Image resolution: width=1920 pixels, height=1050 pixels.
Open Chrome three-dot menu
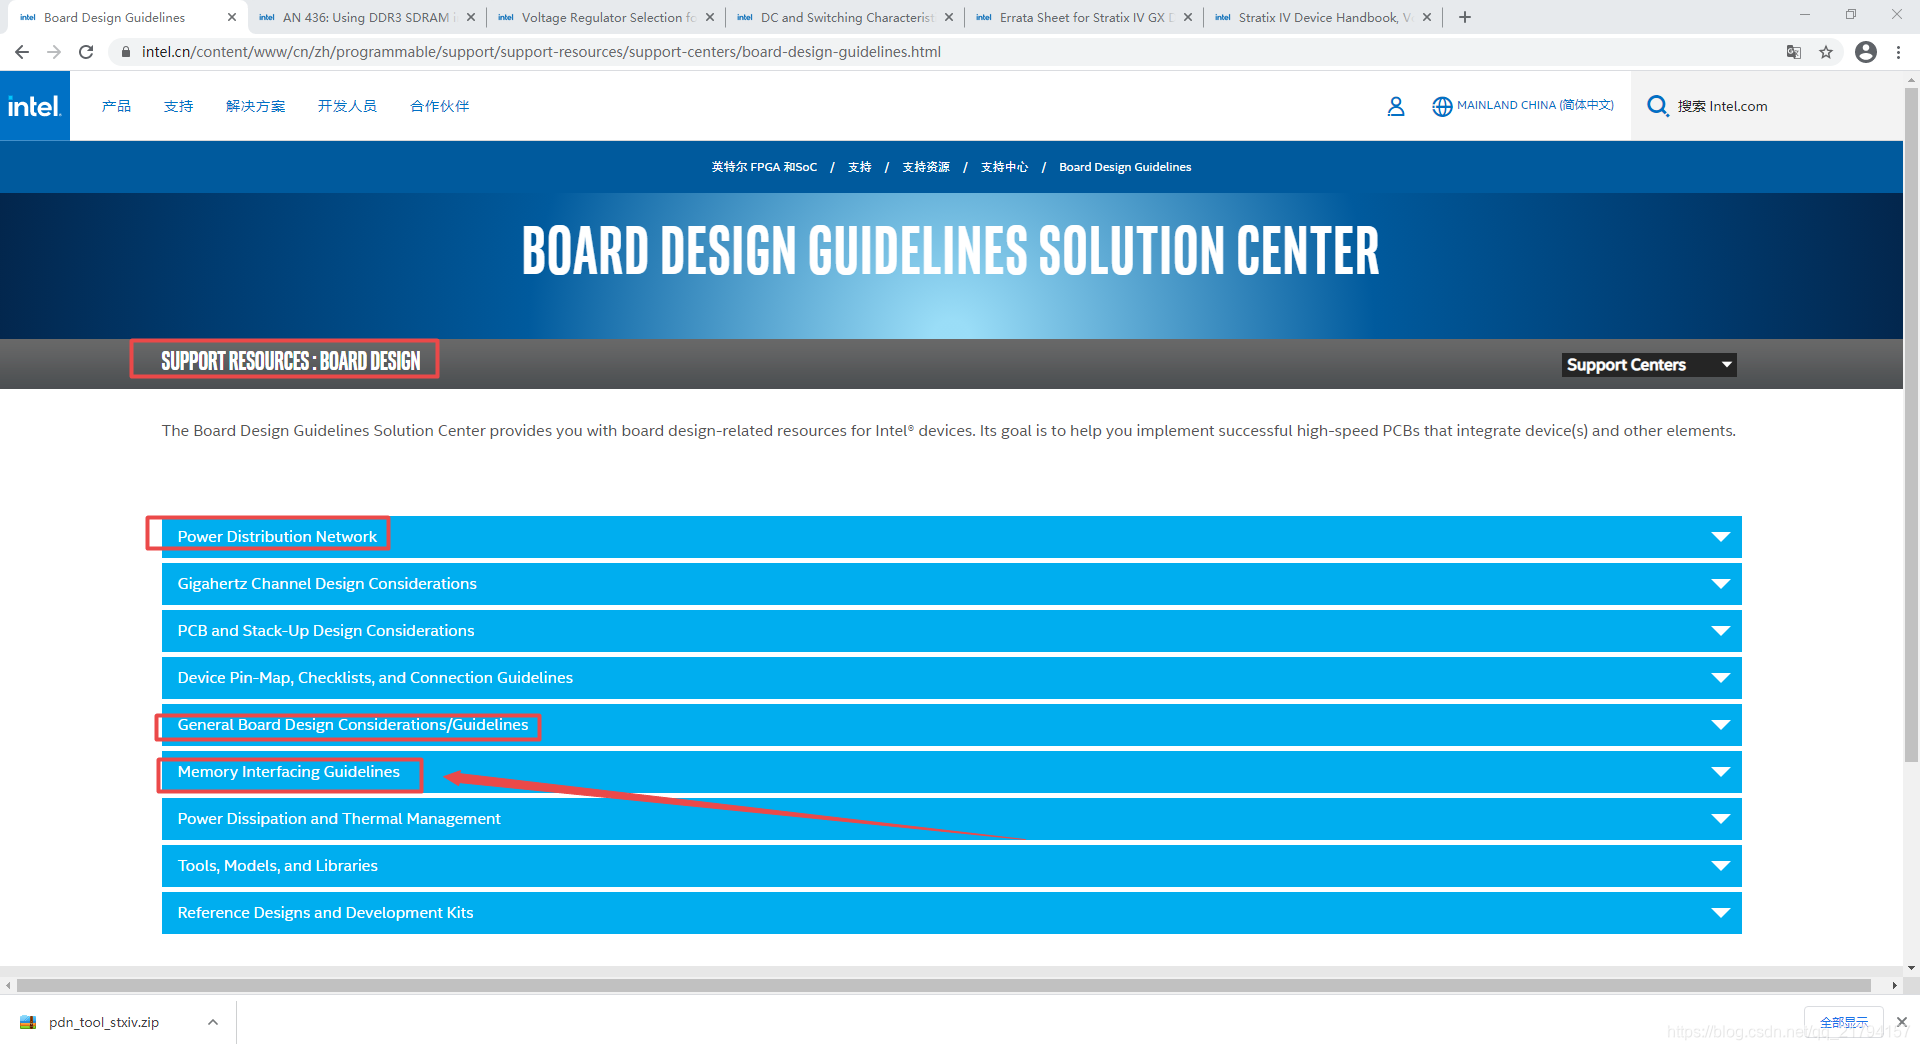tap(1898, 52)
